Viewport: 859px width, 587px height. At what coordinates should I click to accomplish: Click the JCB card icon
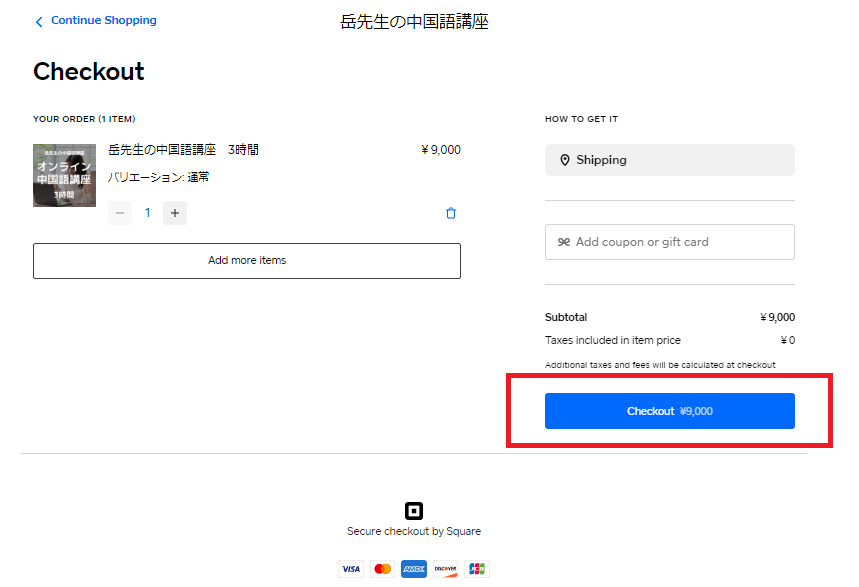(477, 569)
